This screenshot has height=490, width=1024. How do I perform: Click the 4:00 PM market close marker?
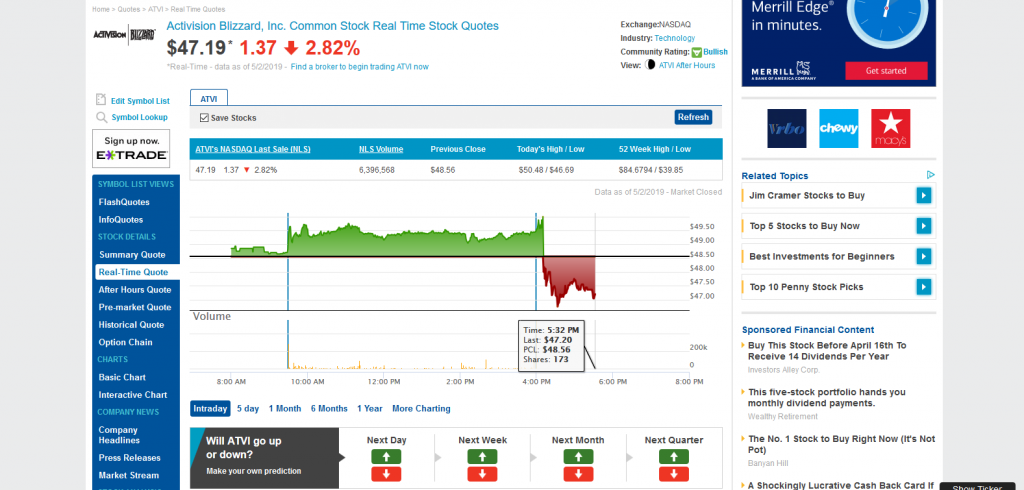536,261
